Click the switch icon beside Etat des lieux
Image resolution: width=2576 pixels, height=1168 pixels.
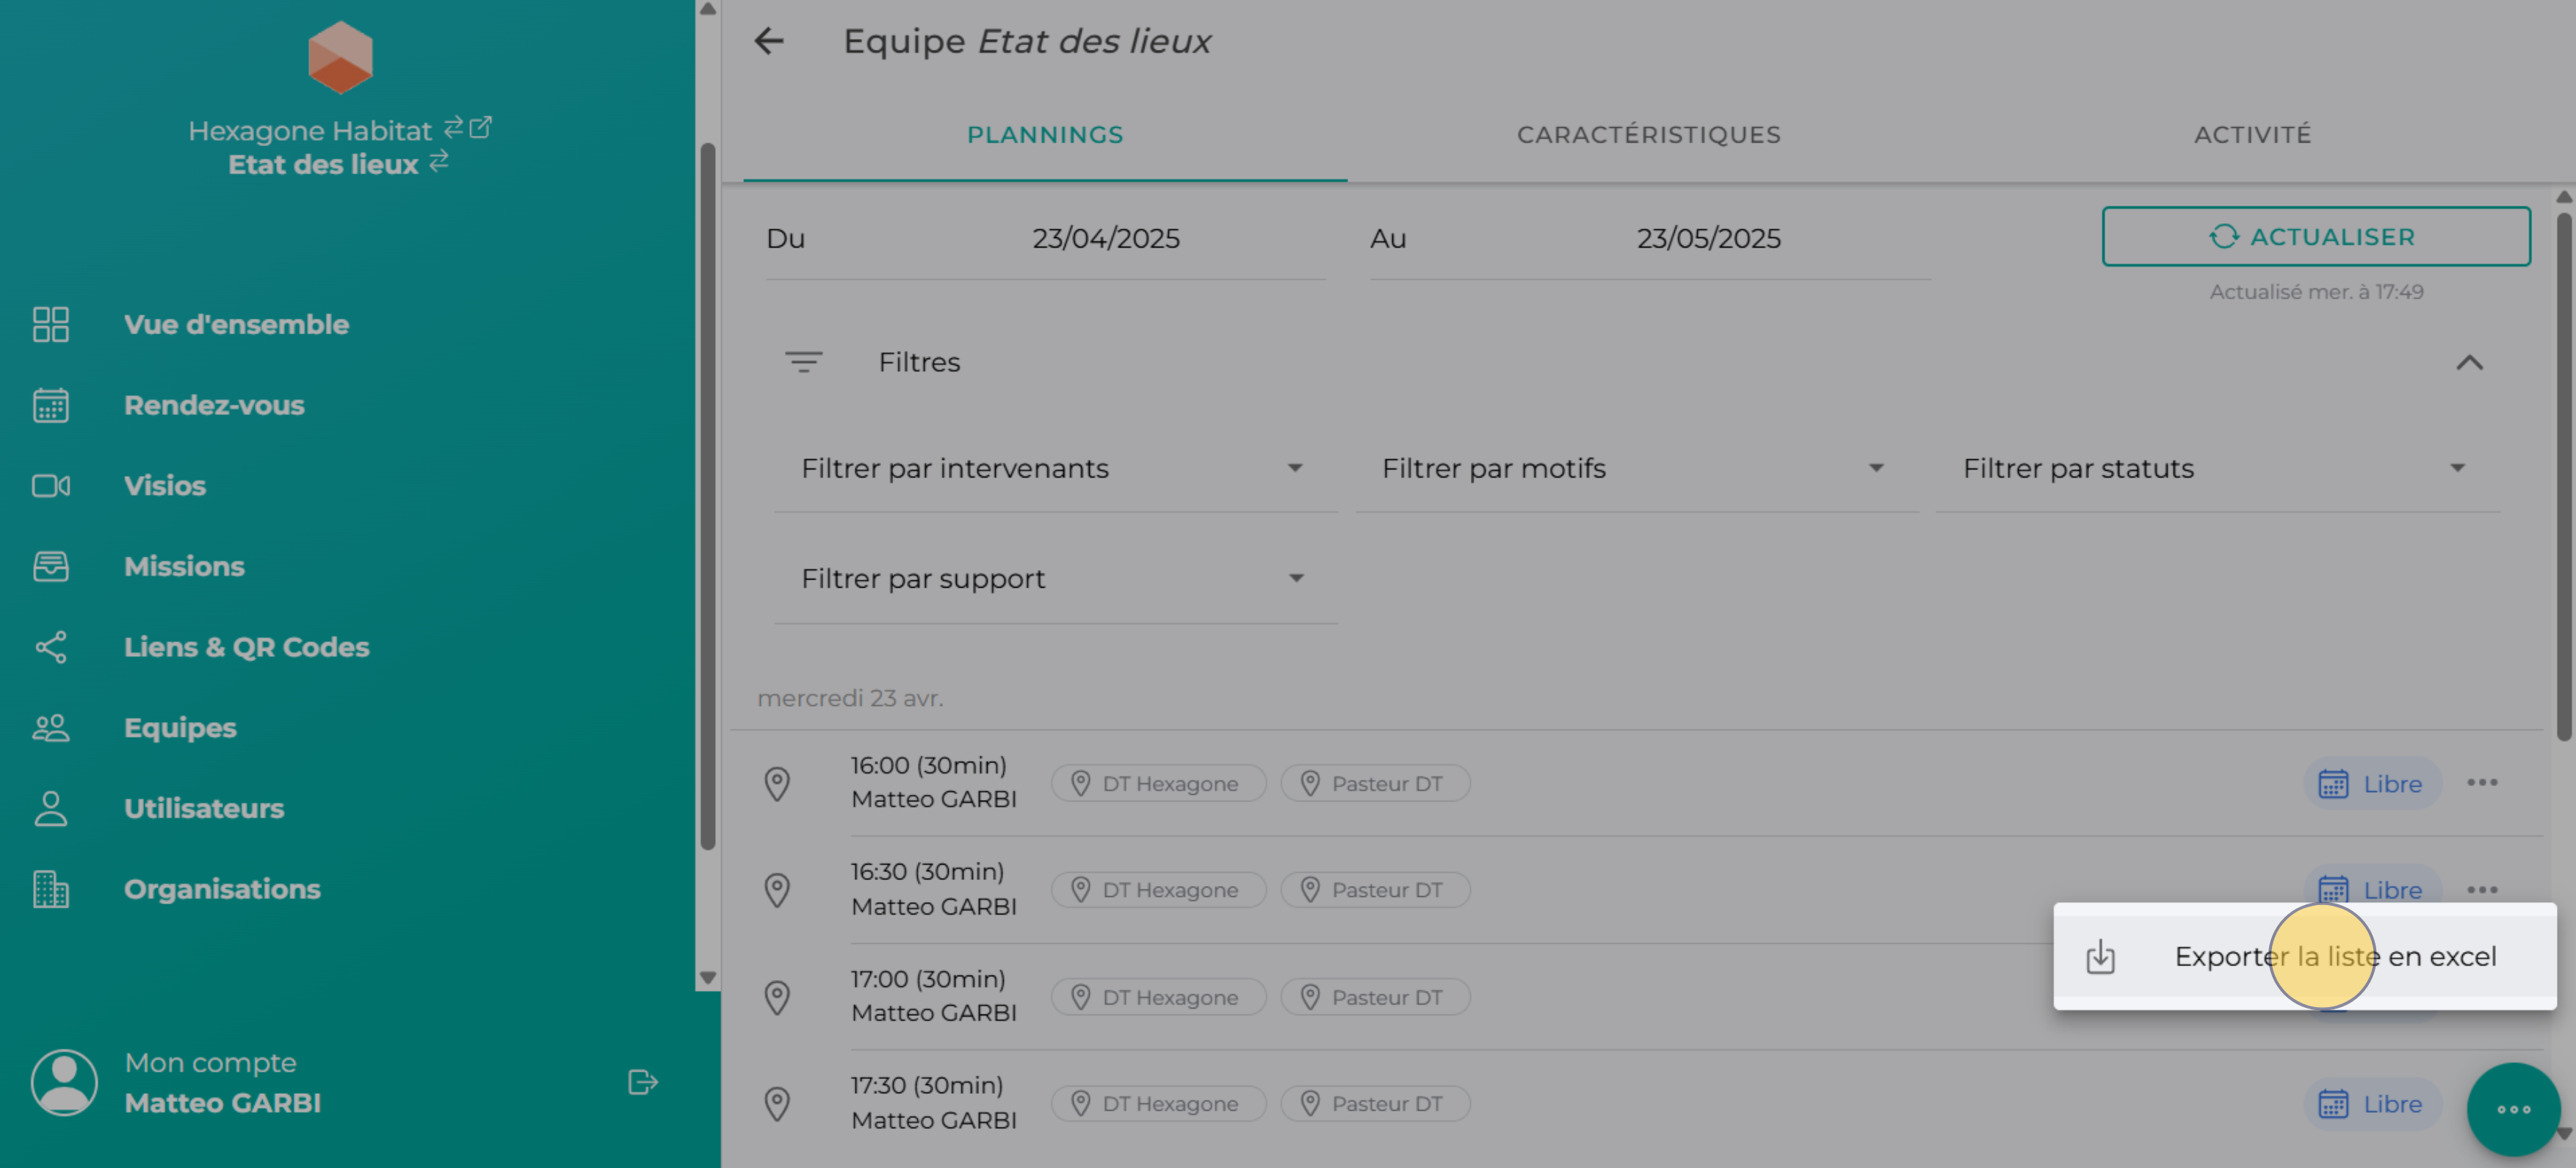tap(439, 162)
